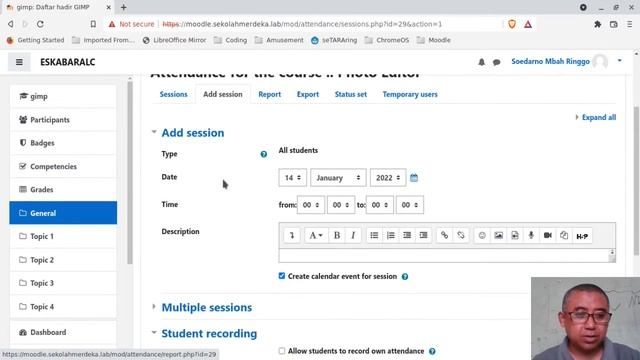This screenshot has height=360, width=640.
Task: Go to Topic 3 section
Action: (x=63, y=283)
